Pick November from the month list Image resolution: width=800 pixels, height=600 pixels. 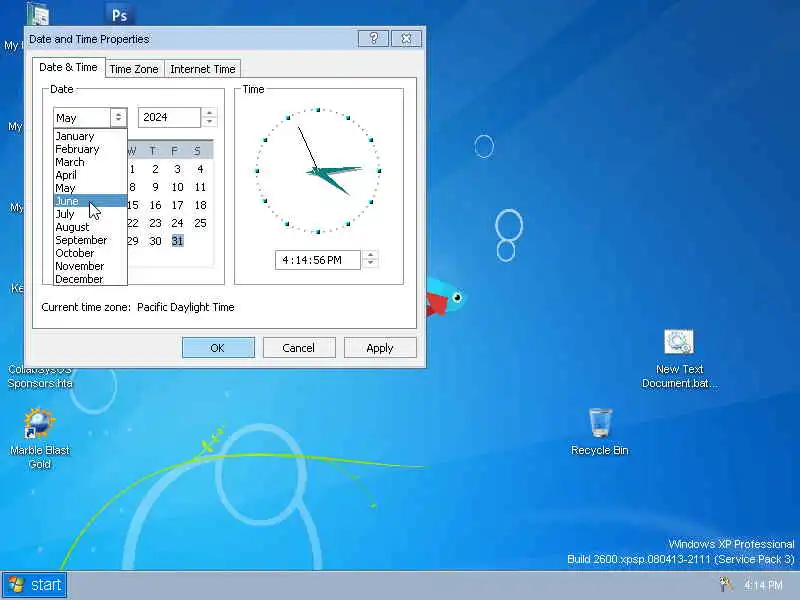(90, 266)
